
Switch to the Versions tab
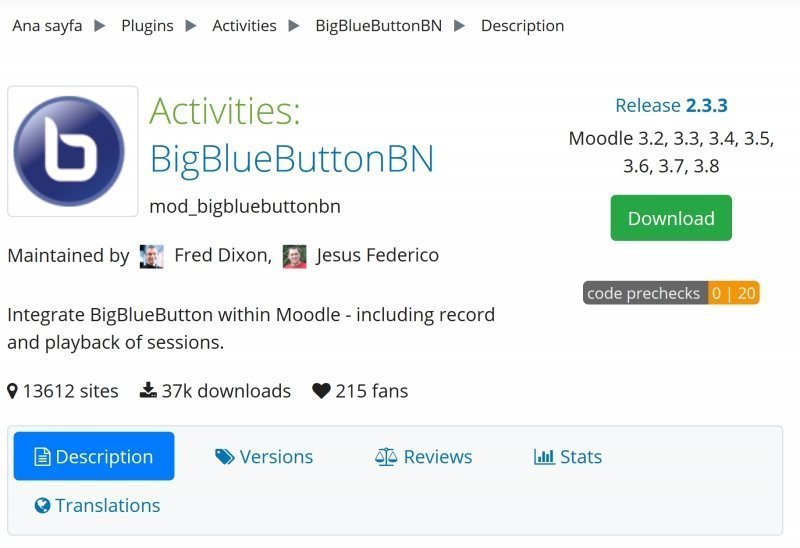(x=276, y=457)
